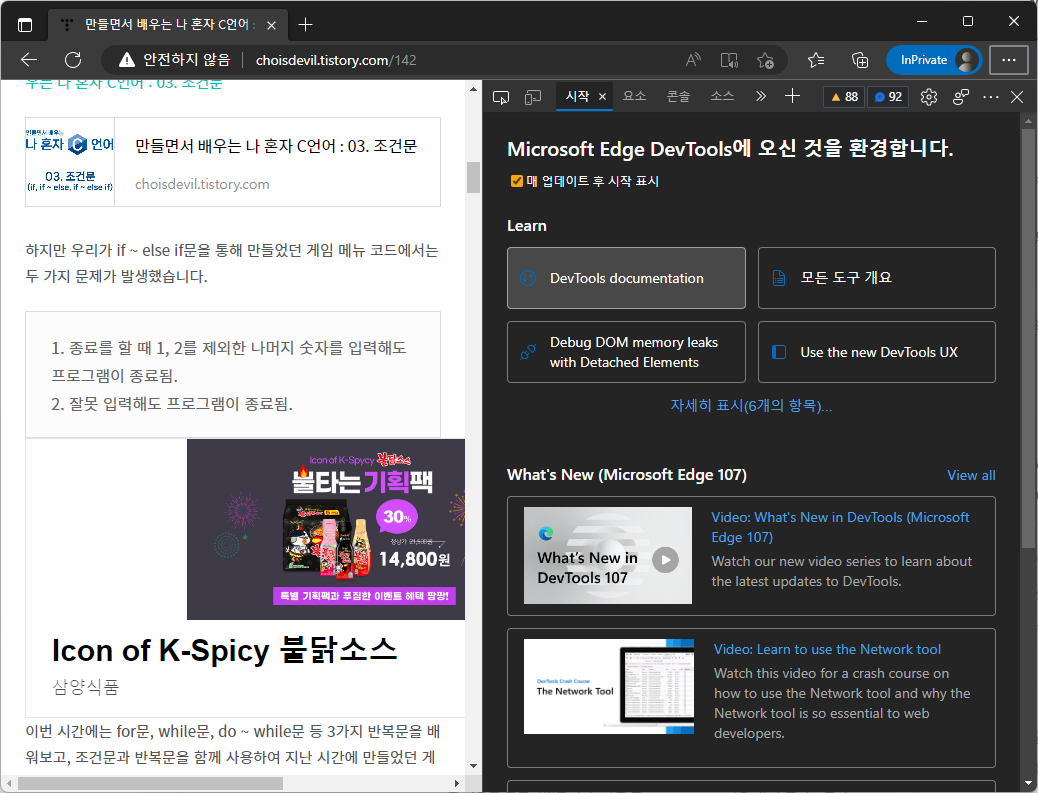The height and width of the screenshot is (793, 1038).
Task: Expand more DevTools tabs chevron
Action: tap(761, 97)
